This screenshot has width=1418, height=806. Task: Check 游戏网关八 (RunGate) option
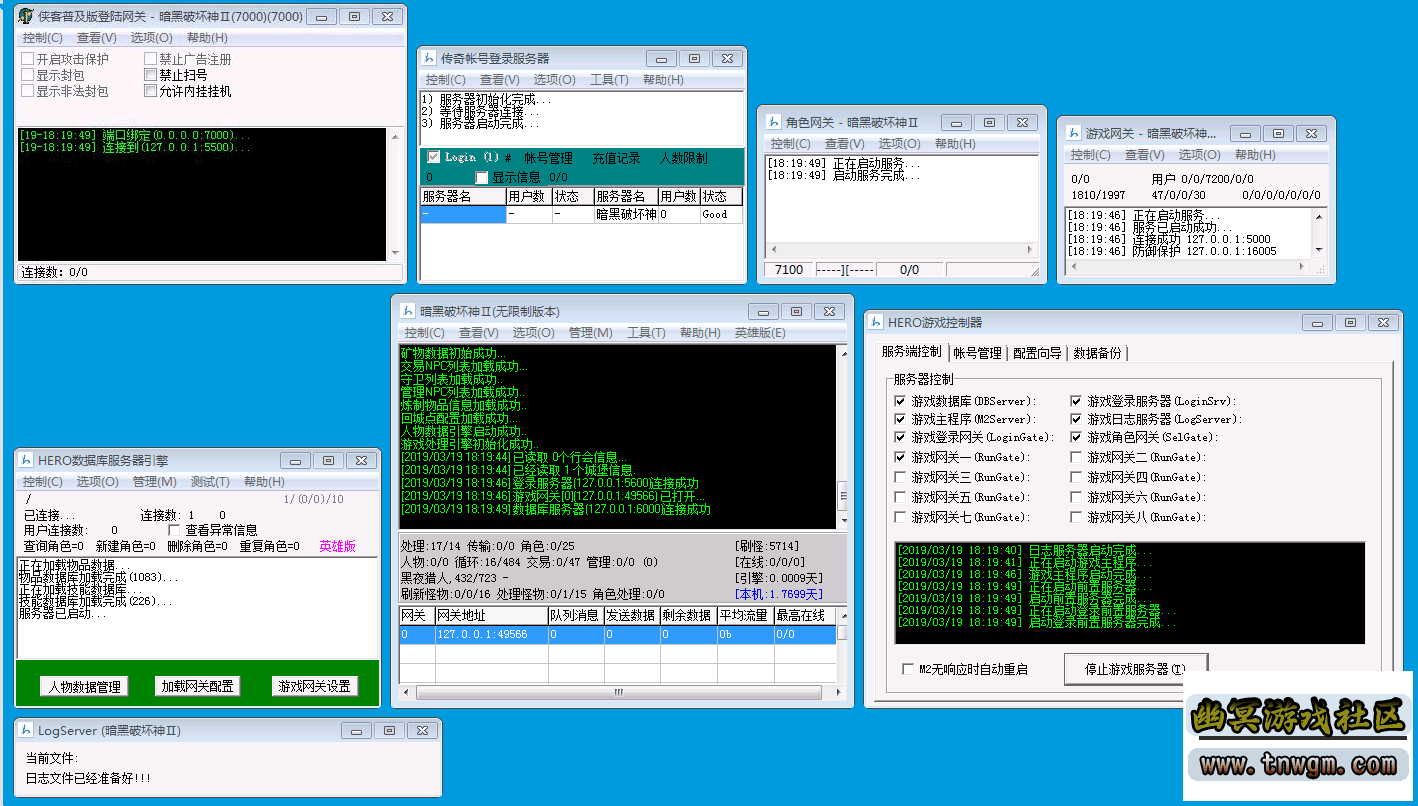click(1077, 517)
